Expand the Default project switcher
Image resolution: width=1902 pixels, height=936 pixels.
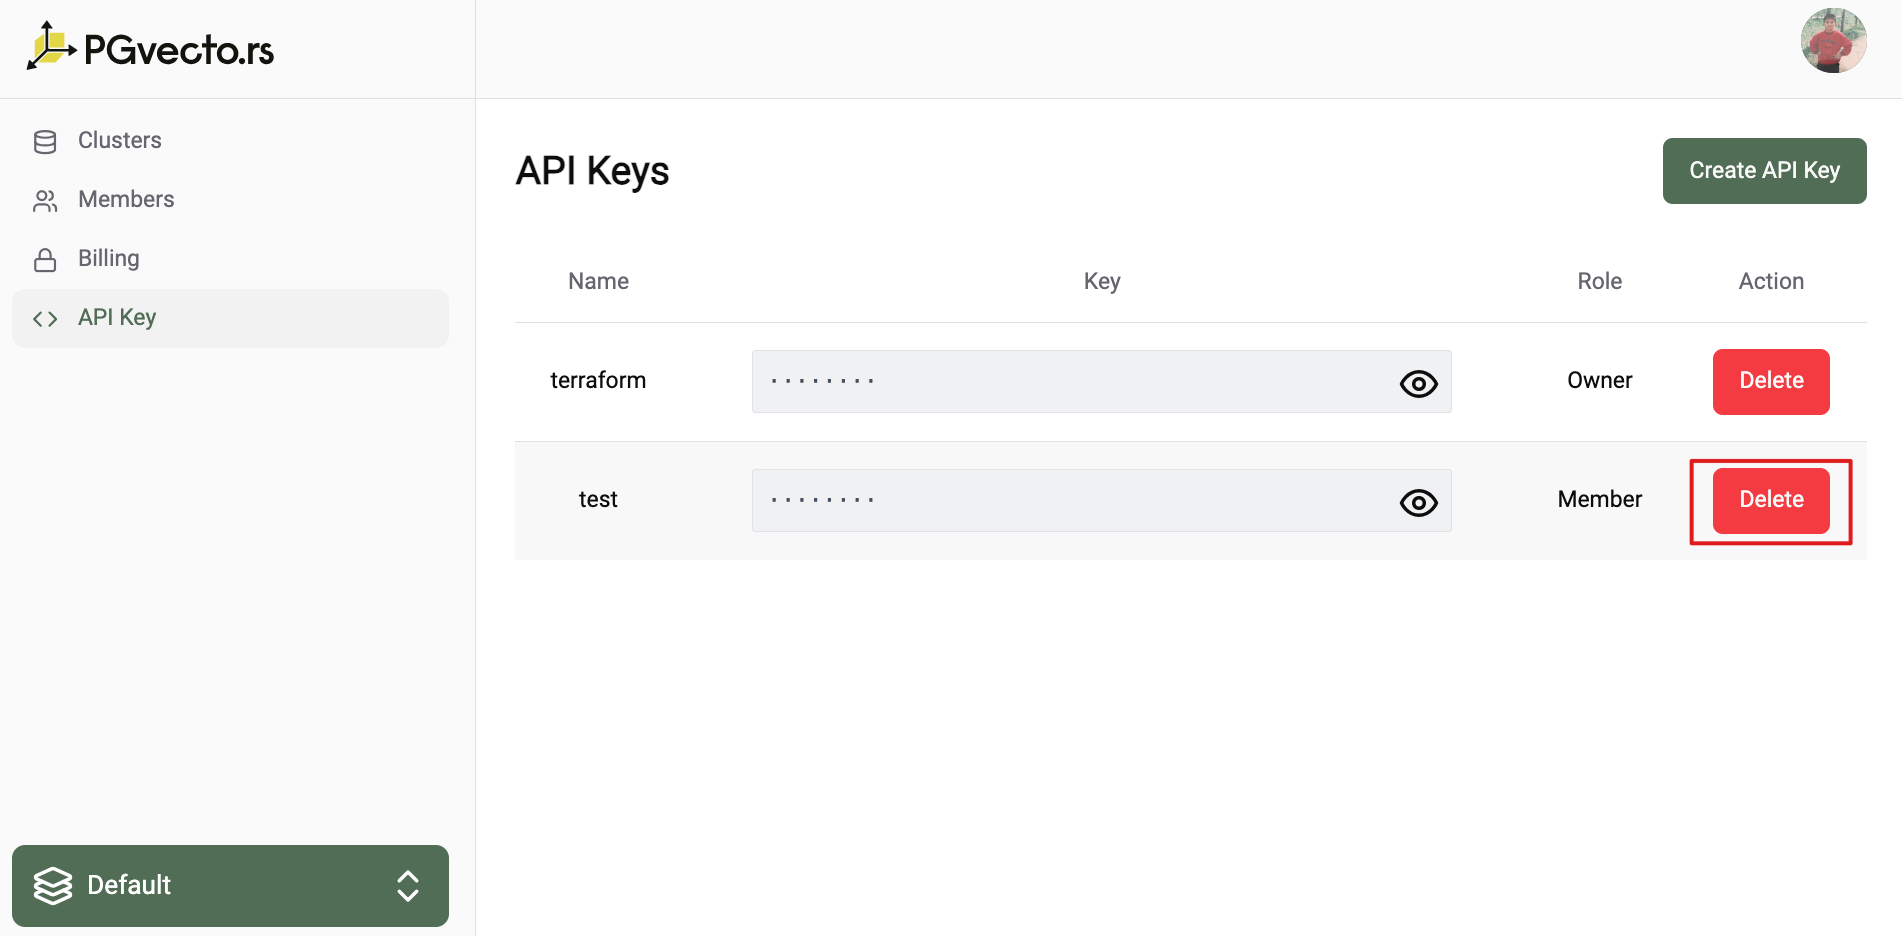point(230,886)
